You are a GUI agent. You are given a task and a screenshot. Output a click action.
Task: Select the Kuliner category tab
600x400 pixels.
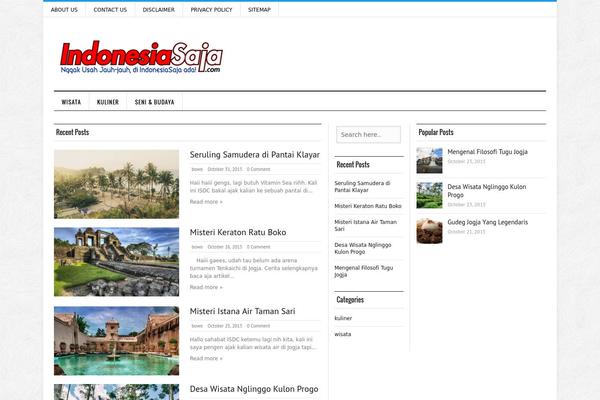coord(108,102)
